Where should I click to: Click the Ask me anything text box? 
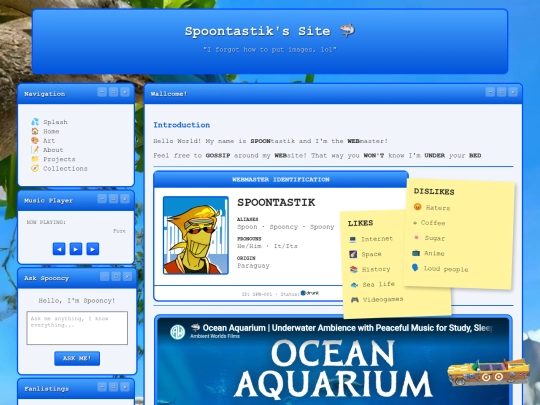[x=77, y=328]
